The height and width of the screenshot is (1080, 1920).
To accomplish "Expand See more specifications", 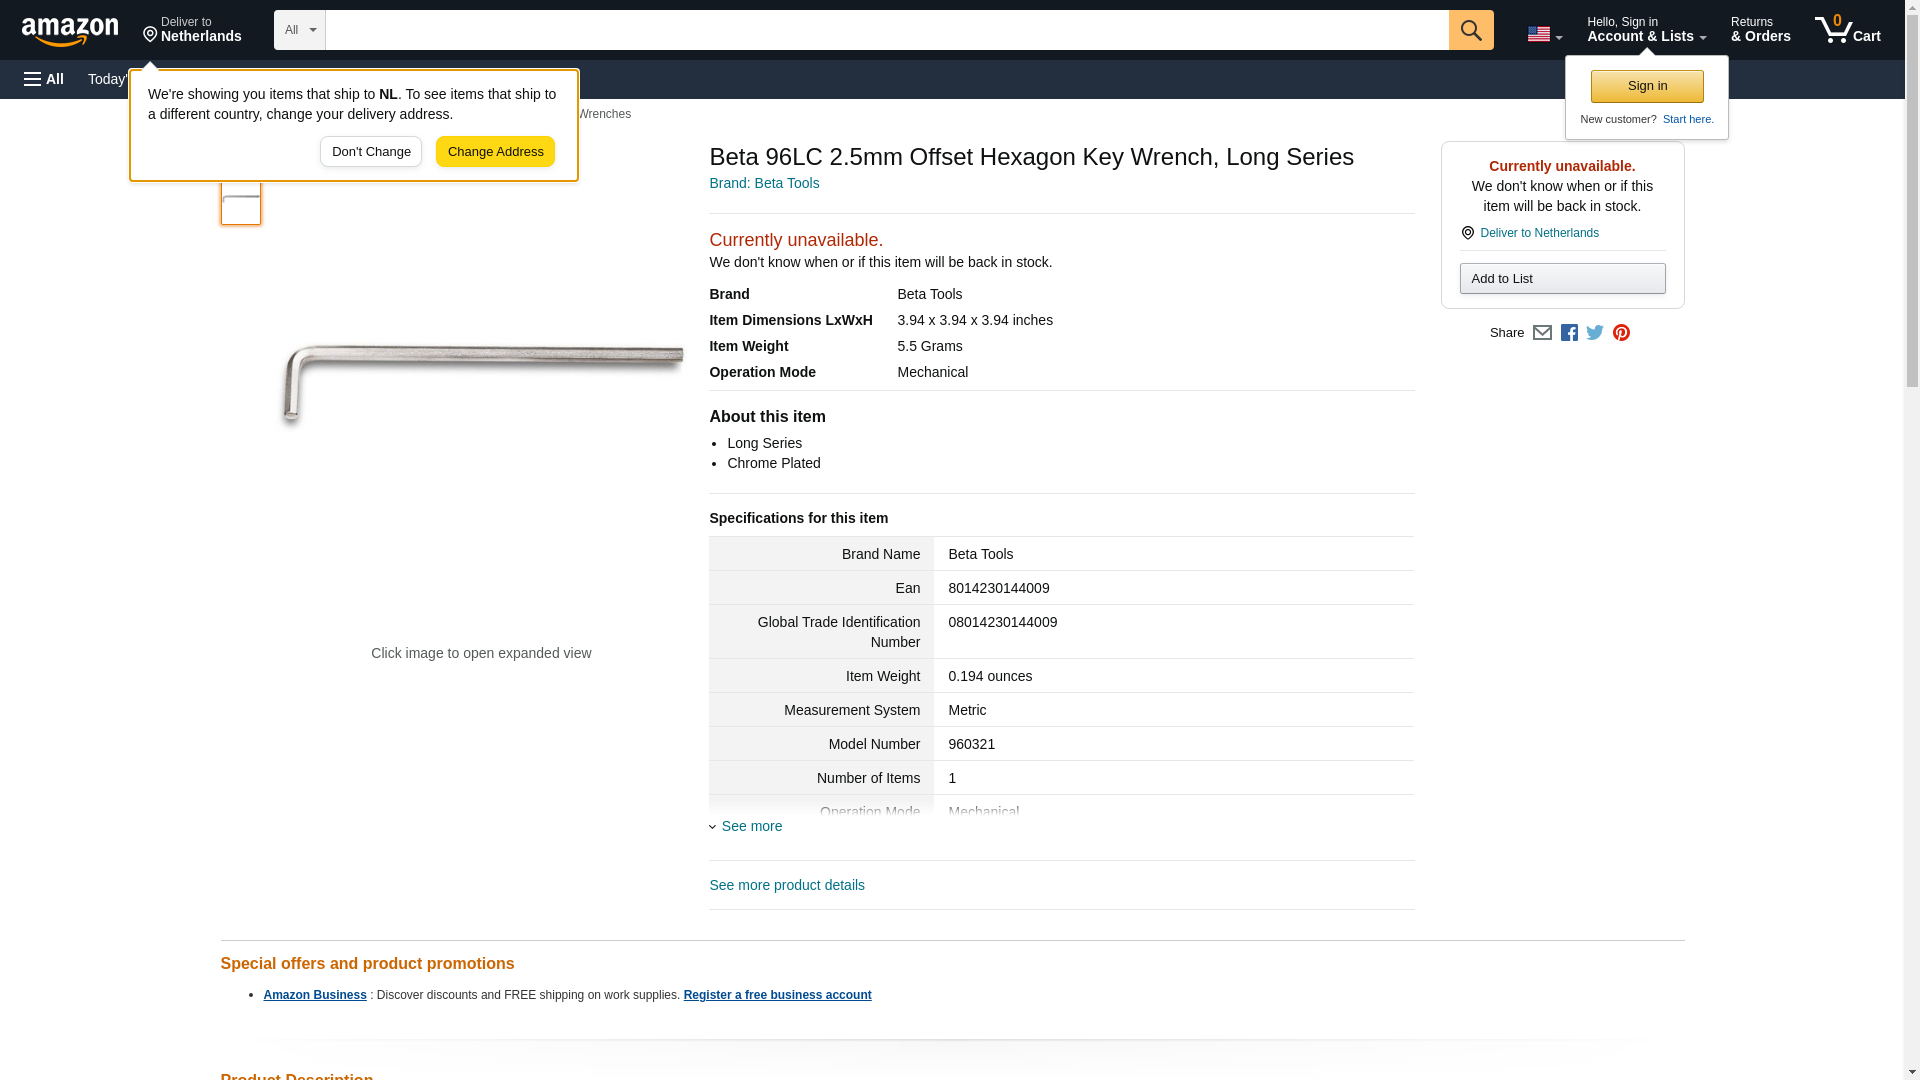I will [x=751, y=826].
